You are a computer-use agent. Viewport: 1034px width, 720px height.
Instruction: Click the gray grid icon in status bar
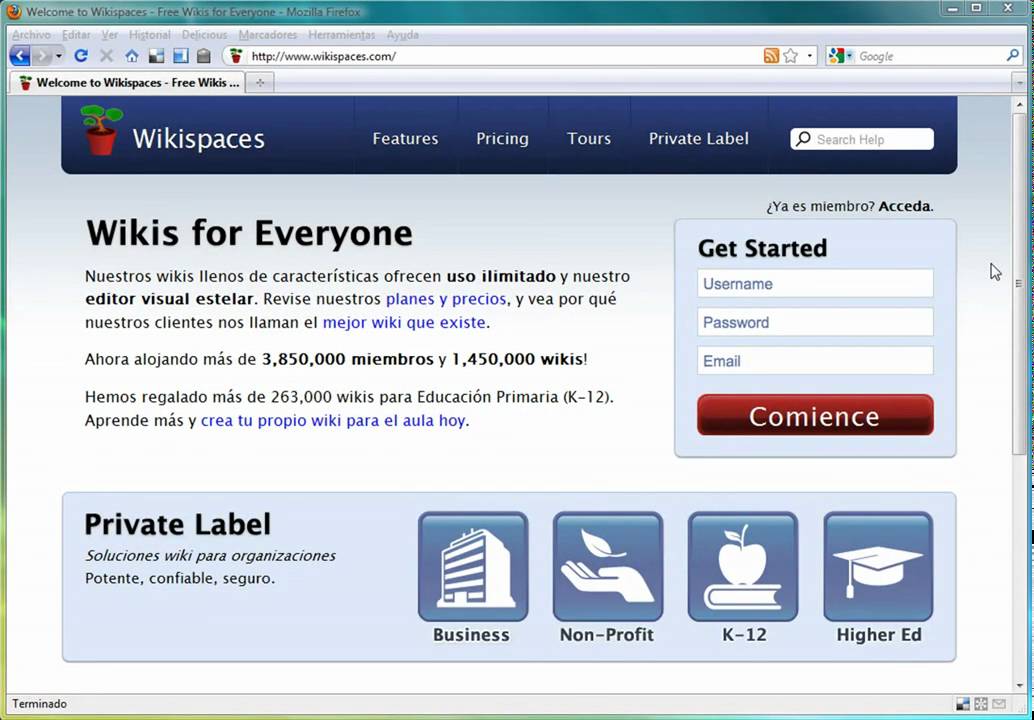981,704
